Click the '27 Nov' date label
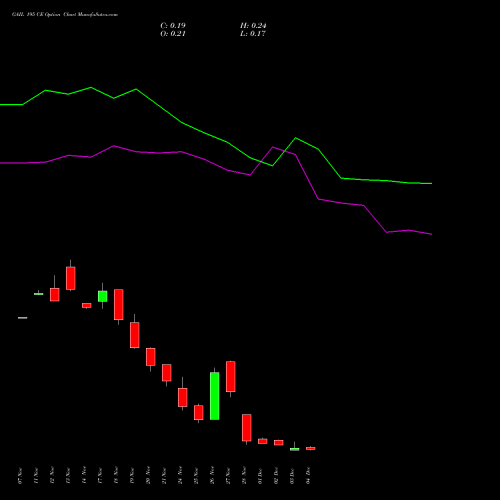The height and width of the screenshot is (500, 500). click(228, 476)
